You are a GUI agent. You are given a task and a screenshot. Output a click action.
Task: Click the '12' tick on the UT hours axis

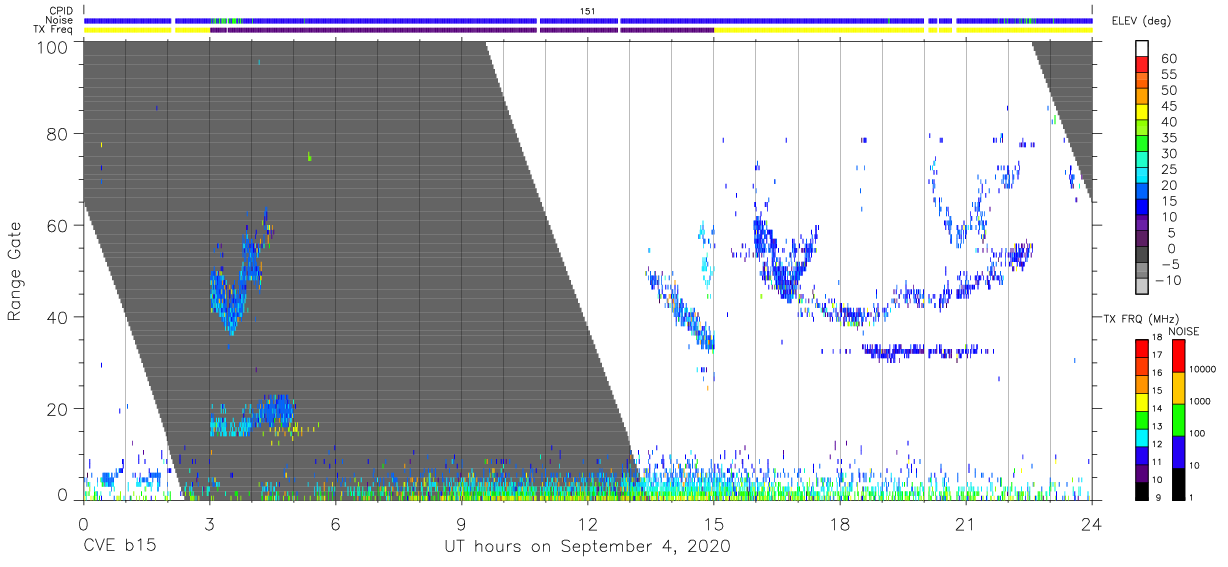(587, 522)
